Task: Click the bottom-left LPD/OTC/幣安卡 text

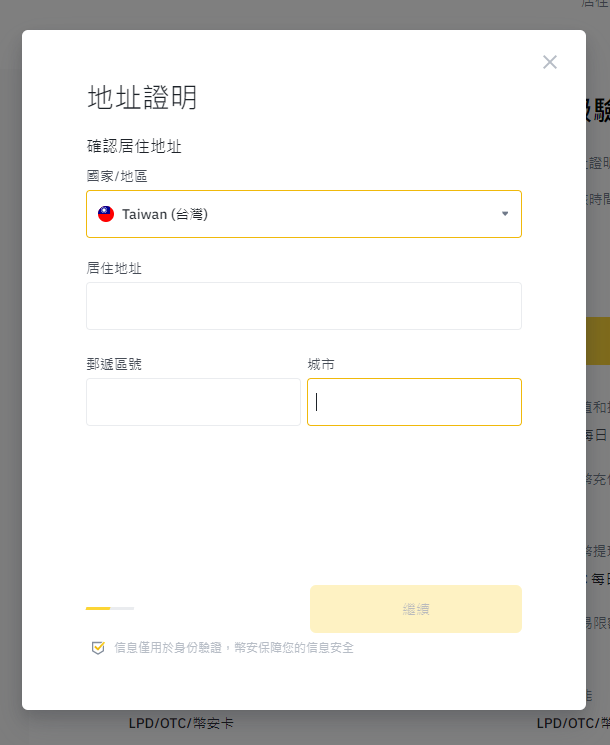Action: point(181,723)
